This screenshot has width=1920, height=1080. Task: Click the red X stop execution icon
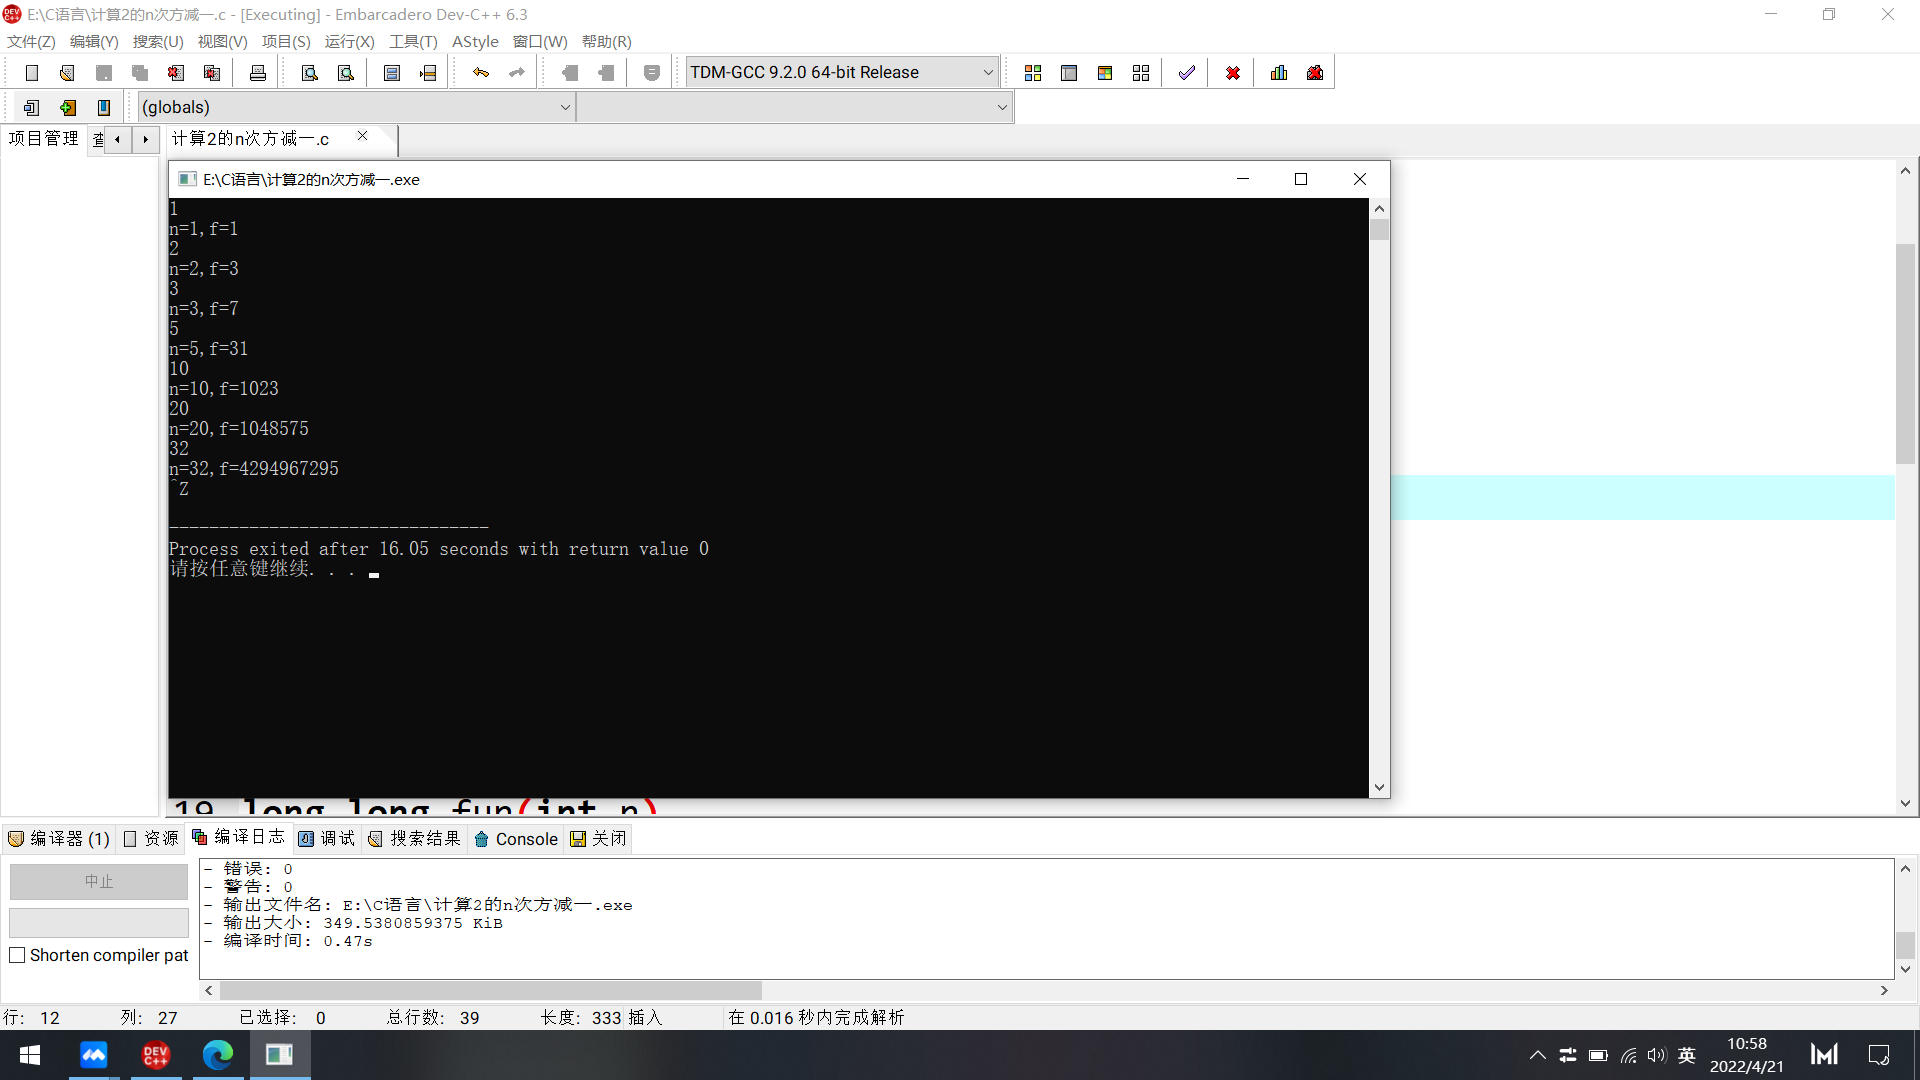point(1233,73)
